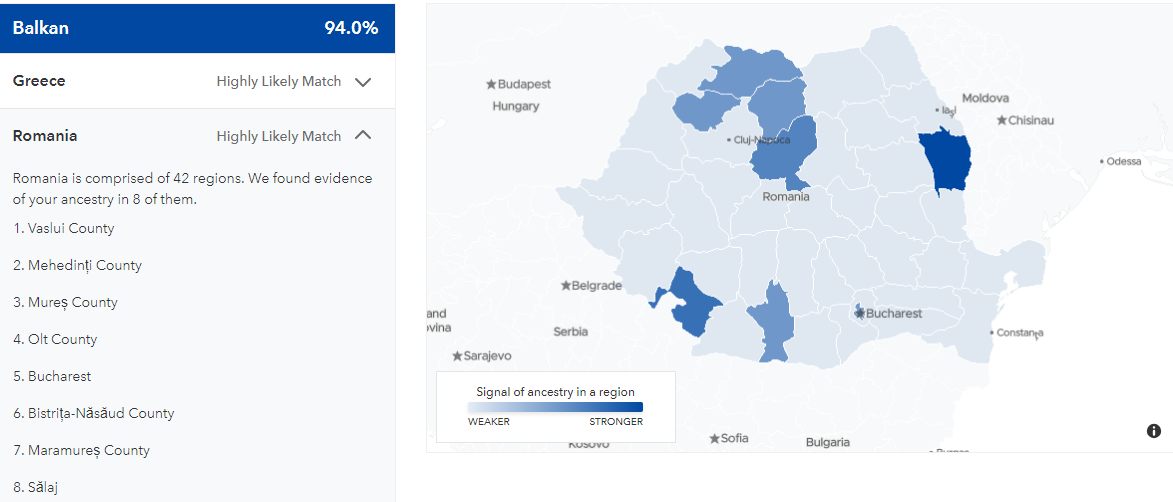Click the ancestry signal gradient bar
1173x502 pixels.
coord(555,407)
